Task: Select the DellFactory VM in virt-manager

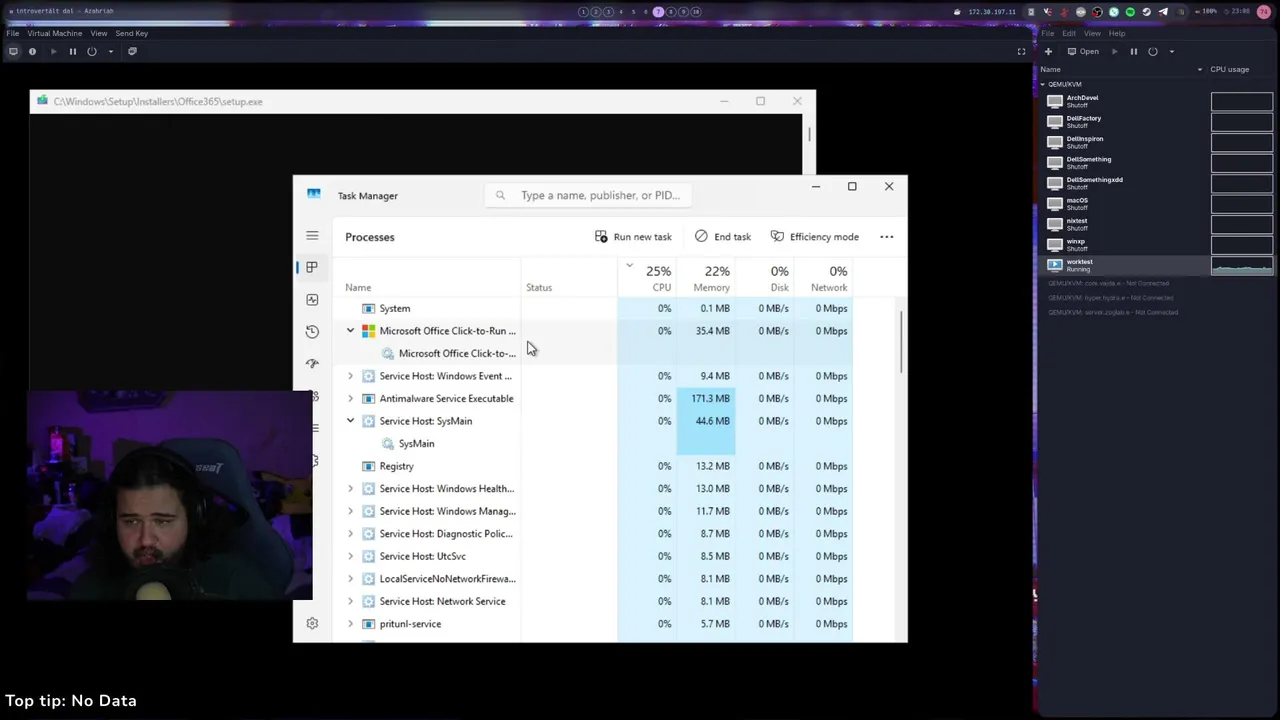Action: coord(1156,122)
